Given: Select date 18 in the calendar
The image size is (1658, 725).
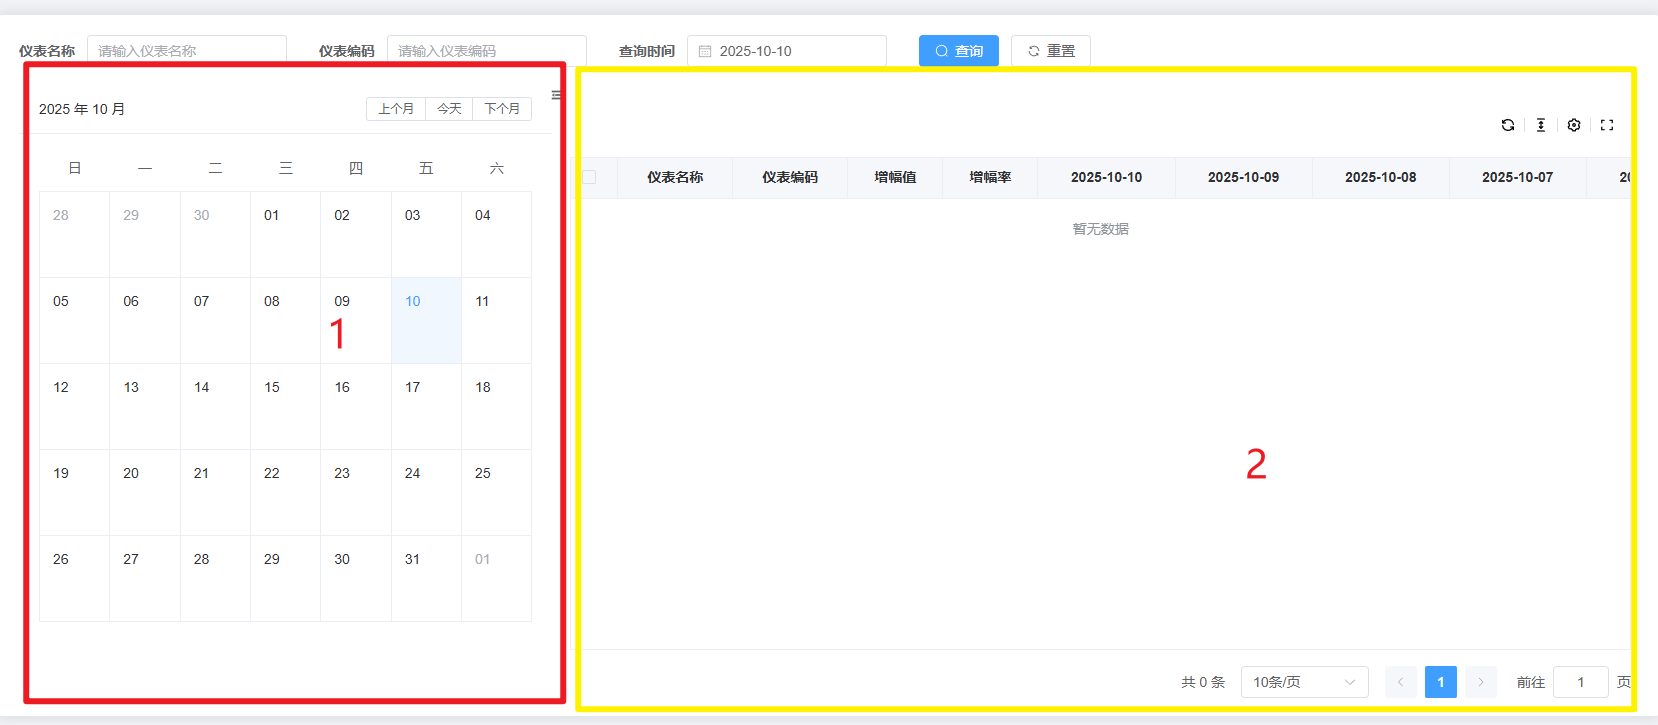Looking at the screenshot, I should click(496, 406).
